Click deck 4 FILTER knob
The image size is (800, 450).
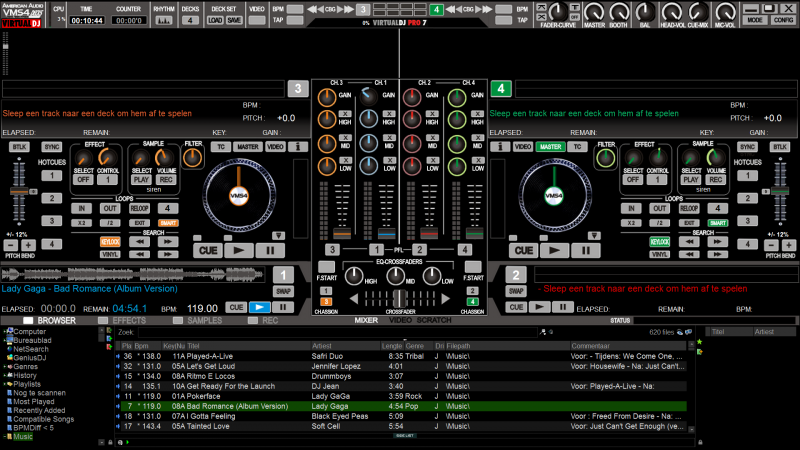(x=605, y=158)
